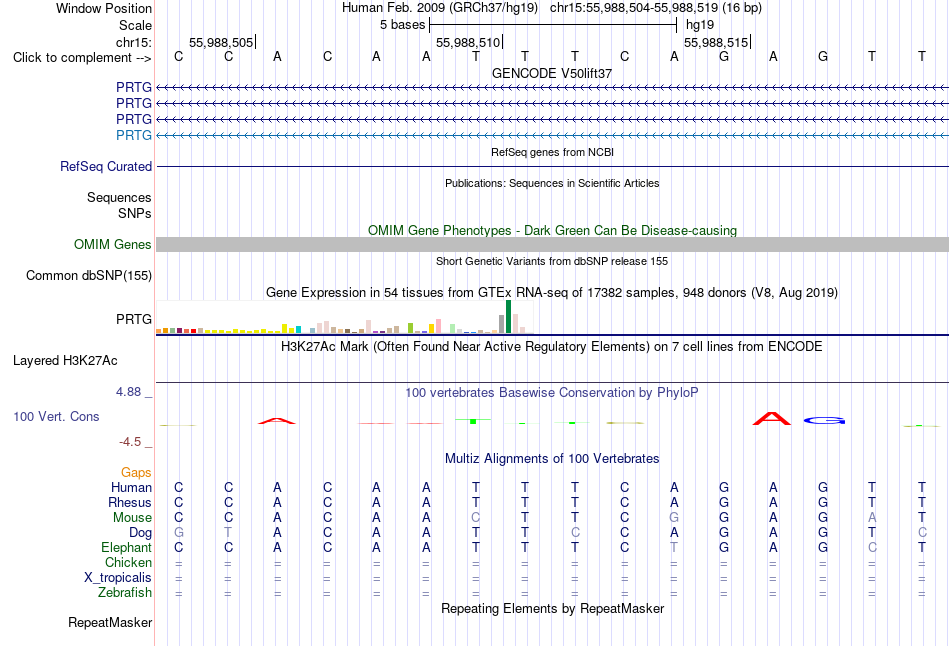
Task: Click the 4.88 PhyloP maximum value
Action: click(128, 392)
